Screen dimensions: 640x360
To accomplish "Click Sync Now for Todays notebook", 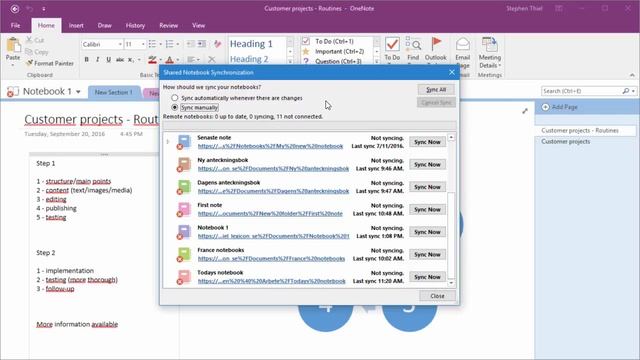I will click(427, 277).
